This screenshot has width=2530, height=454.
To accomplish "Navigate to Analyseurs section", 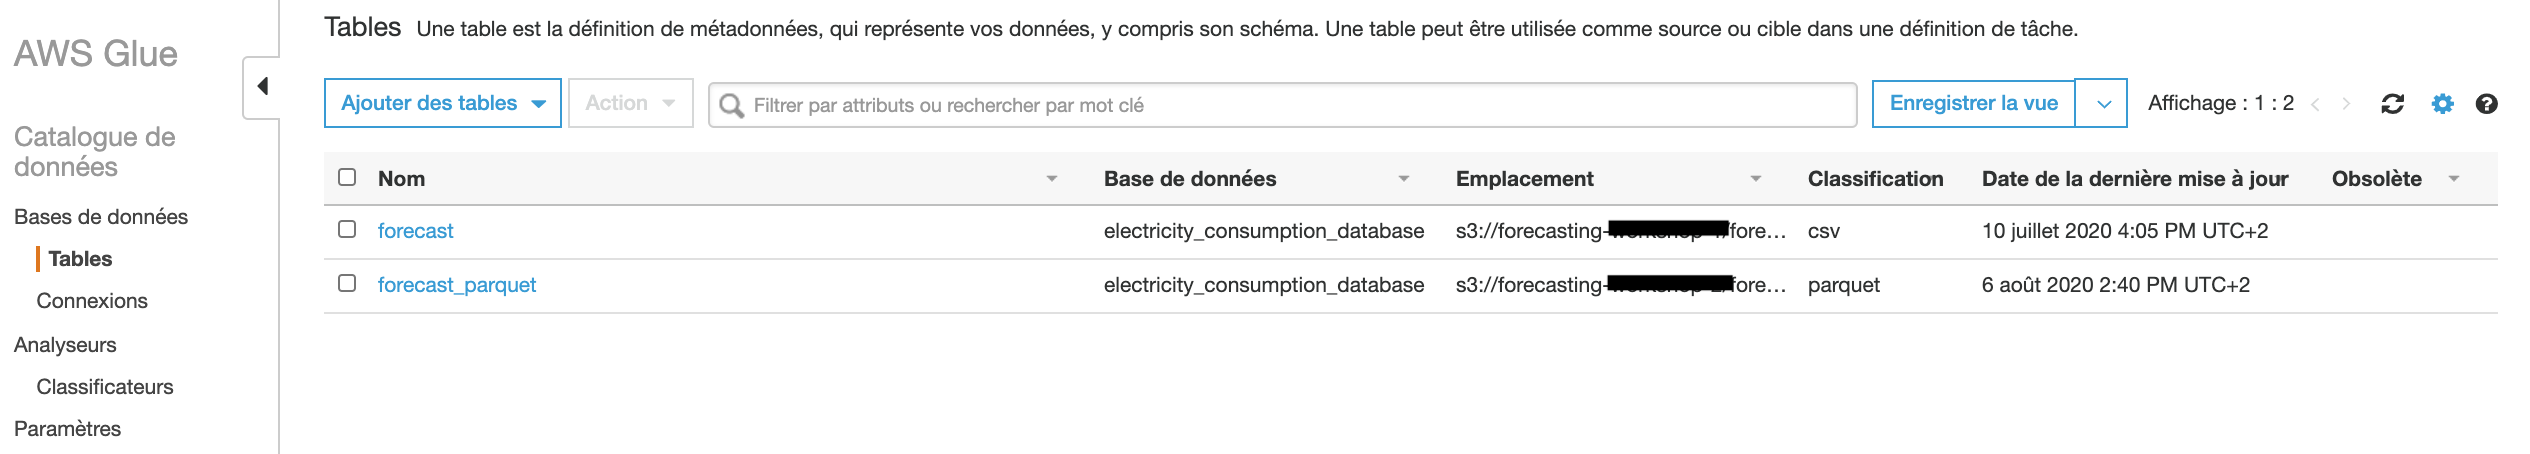I will click(65, 345).
